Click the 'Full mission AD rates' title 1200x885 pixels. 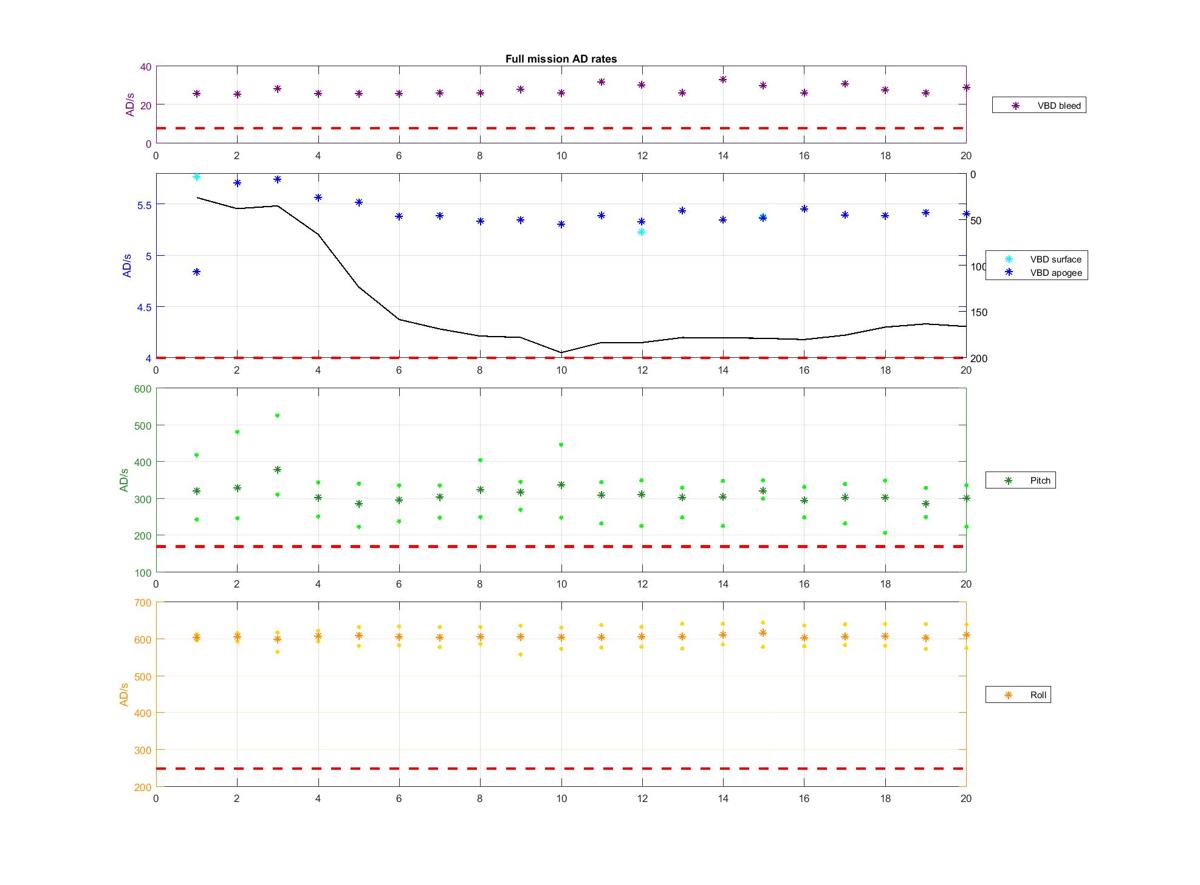click(561, 59)
